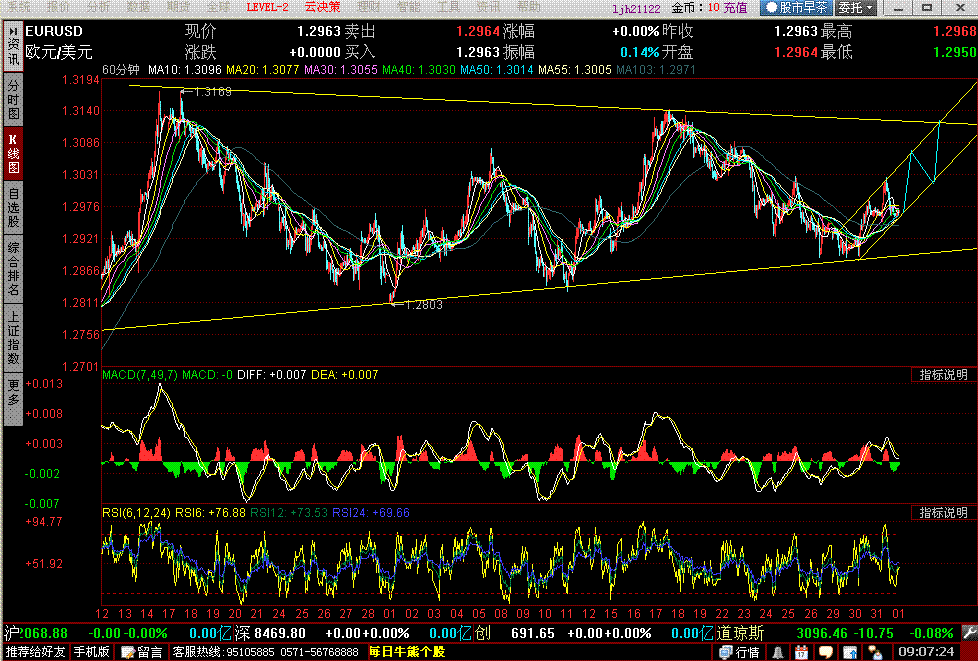
Task: Open the 报价 menu
Action: click(59, 7)
